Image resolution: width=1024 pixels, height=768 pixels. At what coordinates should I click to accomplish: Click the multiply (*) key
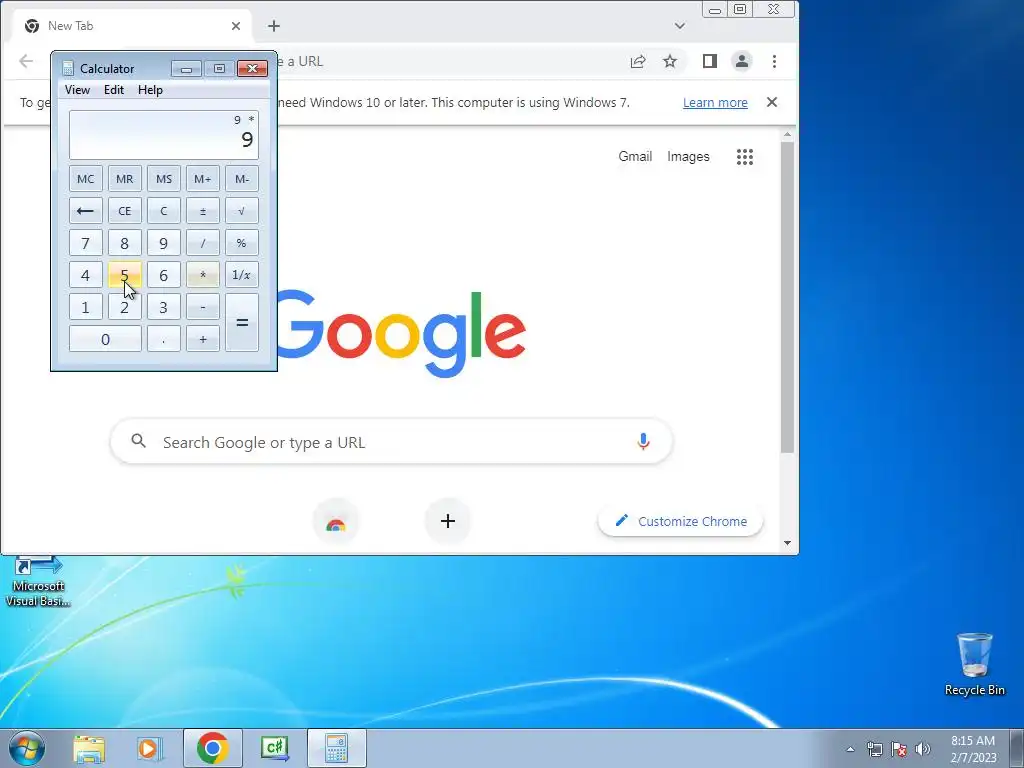tap(202, 275)
